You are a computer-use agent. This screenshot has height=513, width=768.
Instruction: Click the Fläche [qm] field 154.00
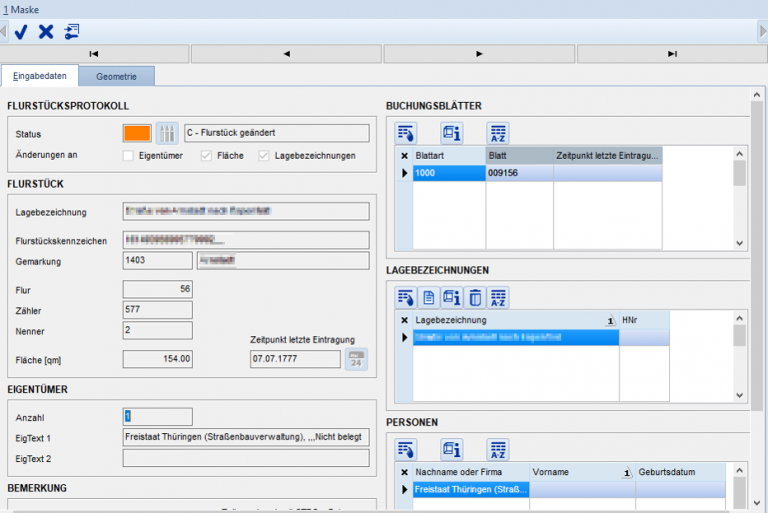point(158,359)
